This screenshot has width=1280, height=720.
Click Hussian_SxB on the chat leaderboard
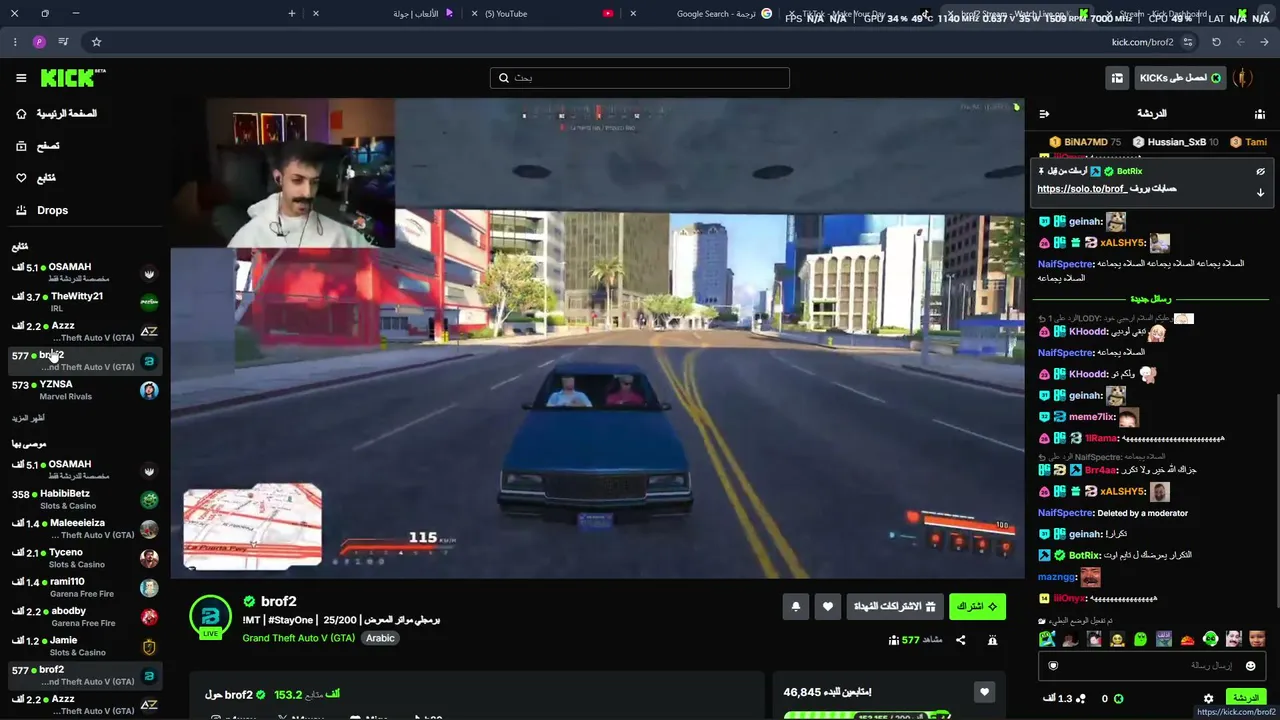pyautogui.click(x=1177, y=142)
